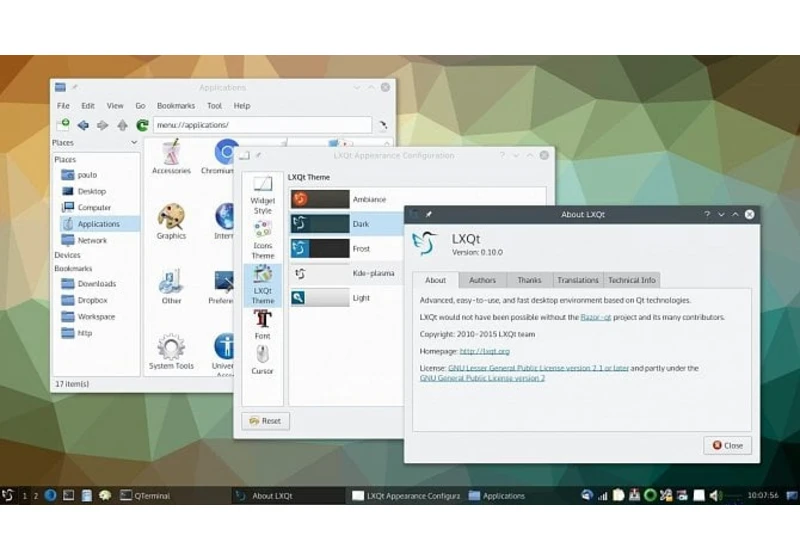Select the Frost theme
The height and width of the screenshot is (560, 800).
point(347,248)
